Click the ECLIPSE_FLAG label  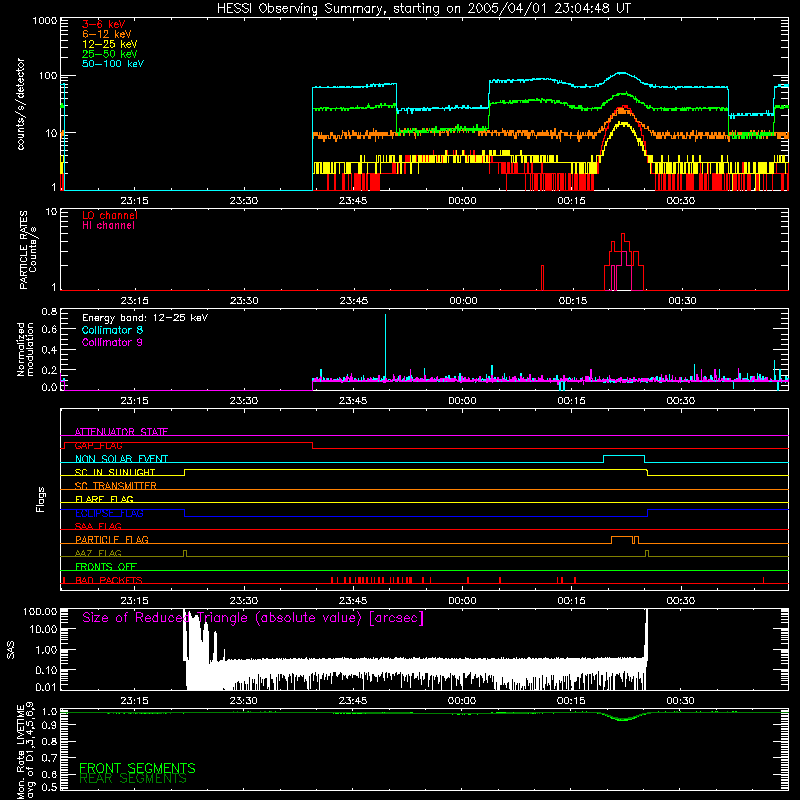click(109, 513)
